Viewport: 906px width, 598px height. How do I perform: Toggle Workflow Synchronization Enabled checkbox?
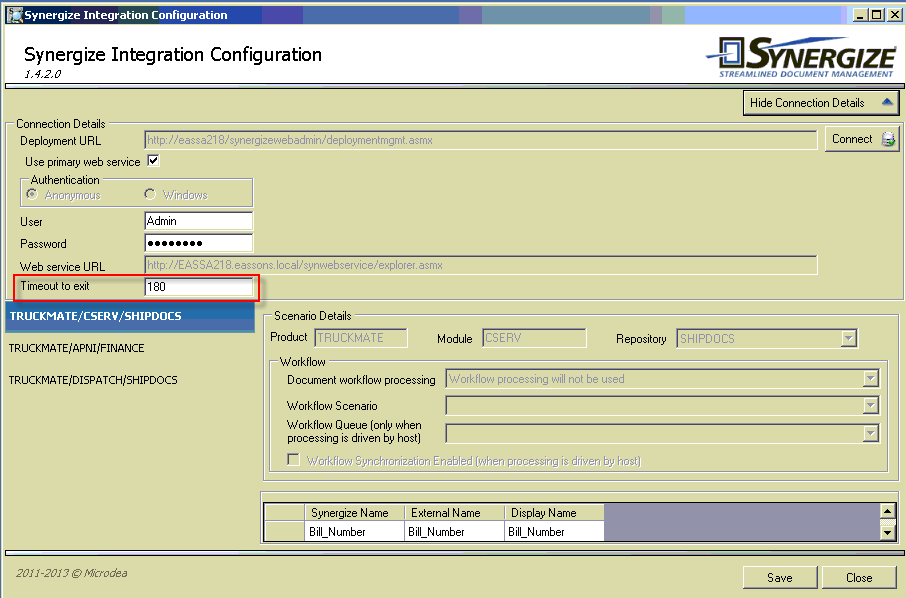[294, 460]
